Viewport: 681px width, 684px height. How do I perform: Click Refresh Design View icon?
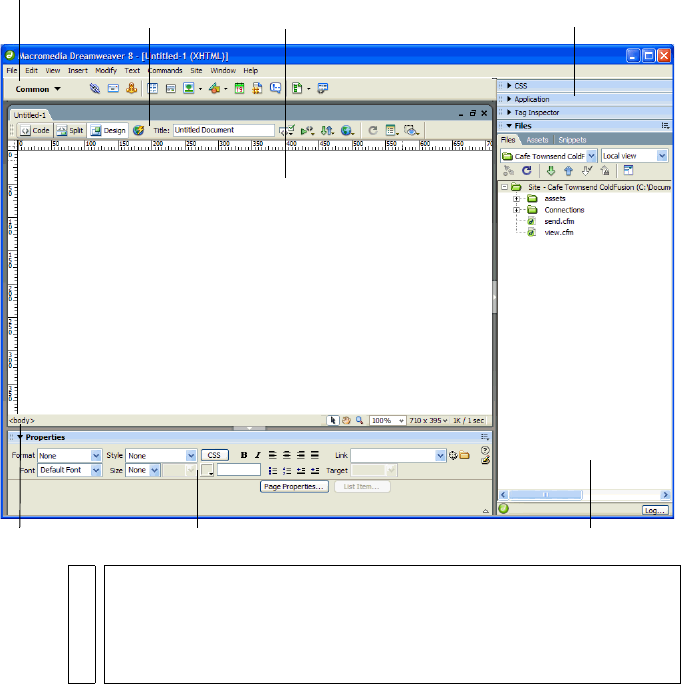click(373, 130)
